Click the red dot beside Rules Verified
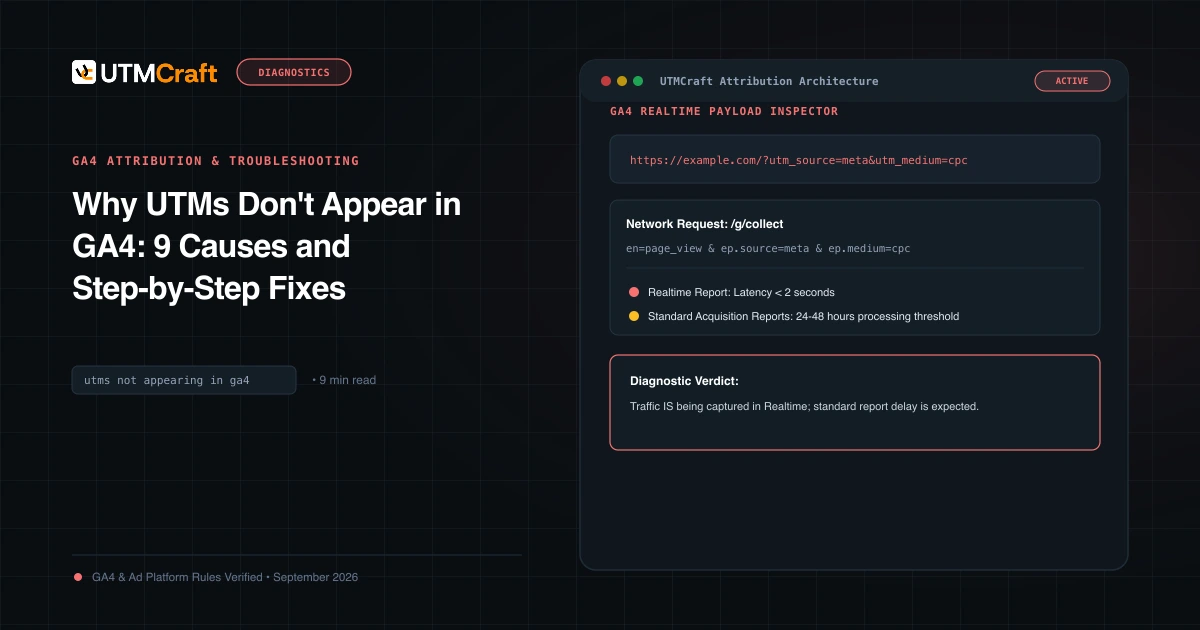Viewport: 1200px width, 630px height. [x=78, y=577]
